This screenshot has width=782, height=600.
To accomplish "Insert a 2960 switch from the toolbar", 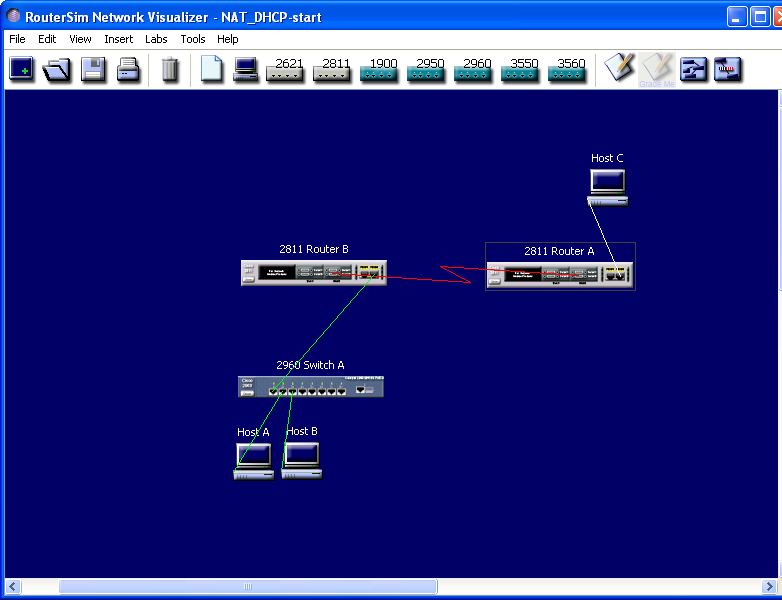I will click(x=473, y=69).
